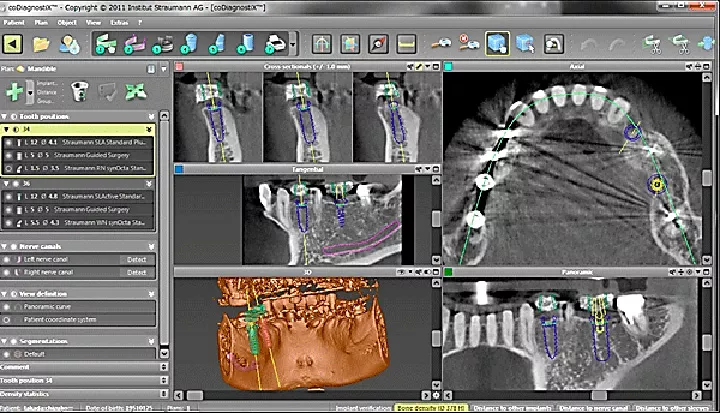Open the Plan menu
The height and width of the screenshot is (413, 720).
(x=41, y=22)
